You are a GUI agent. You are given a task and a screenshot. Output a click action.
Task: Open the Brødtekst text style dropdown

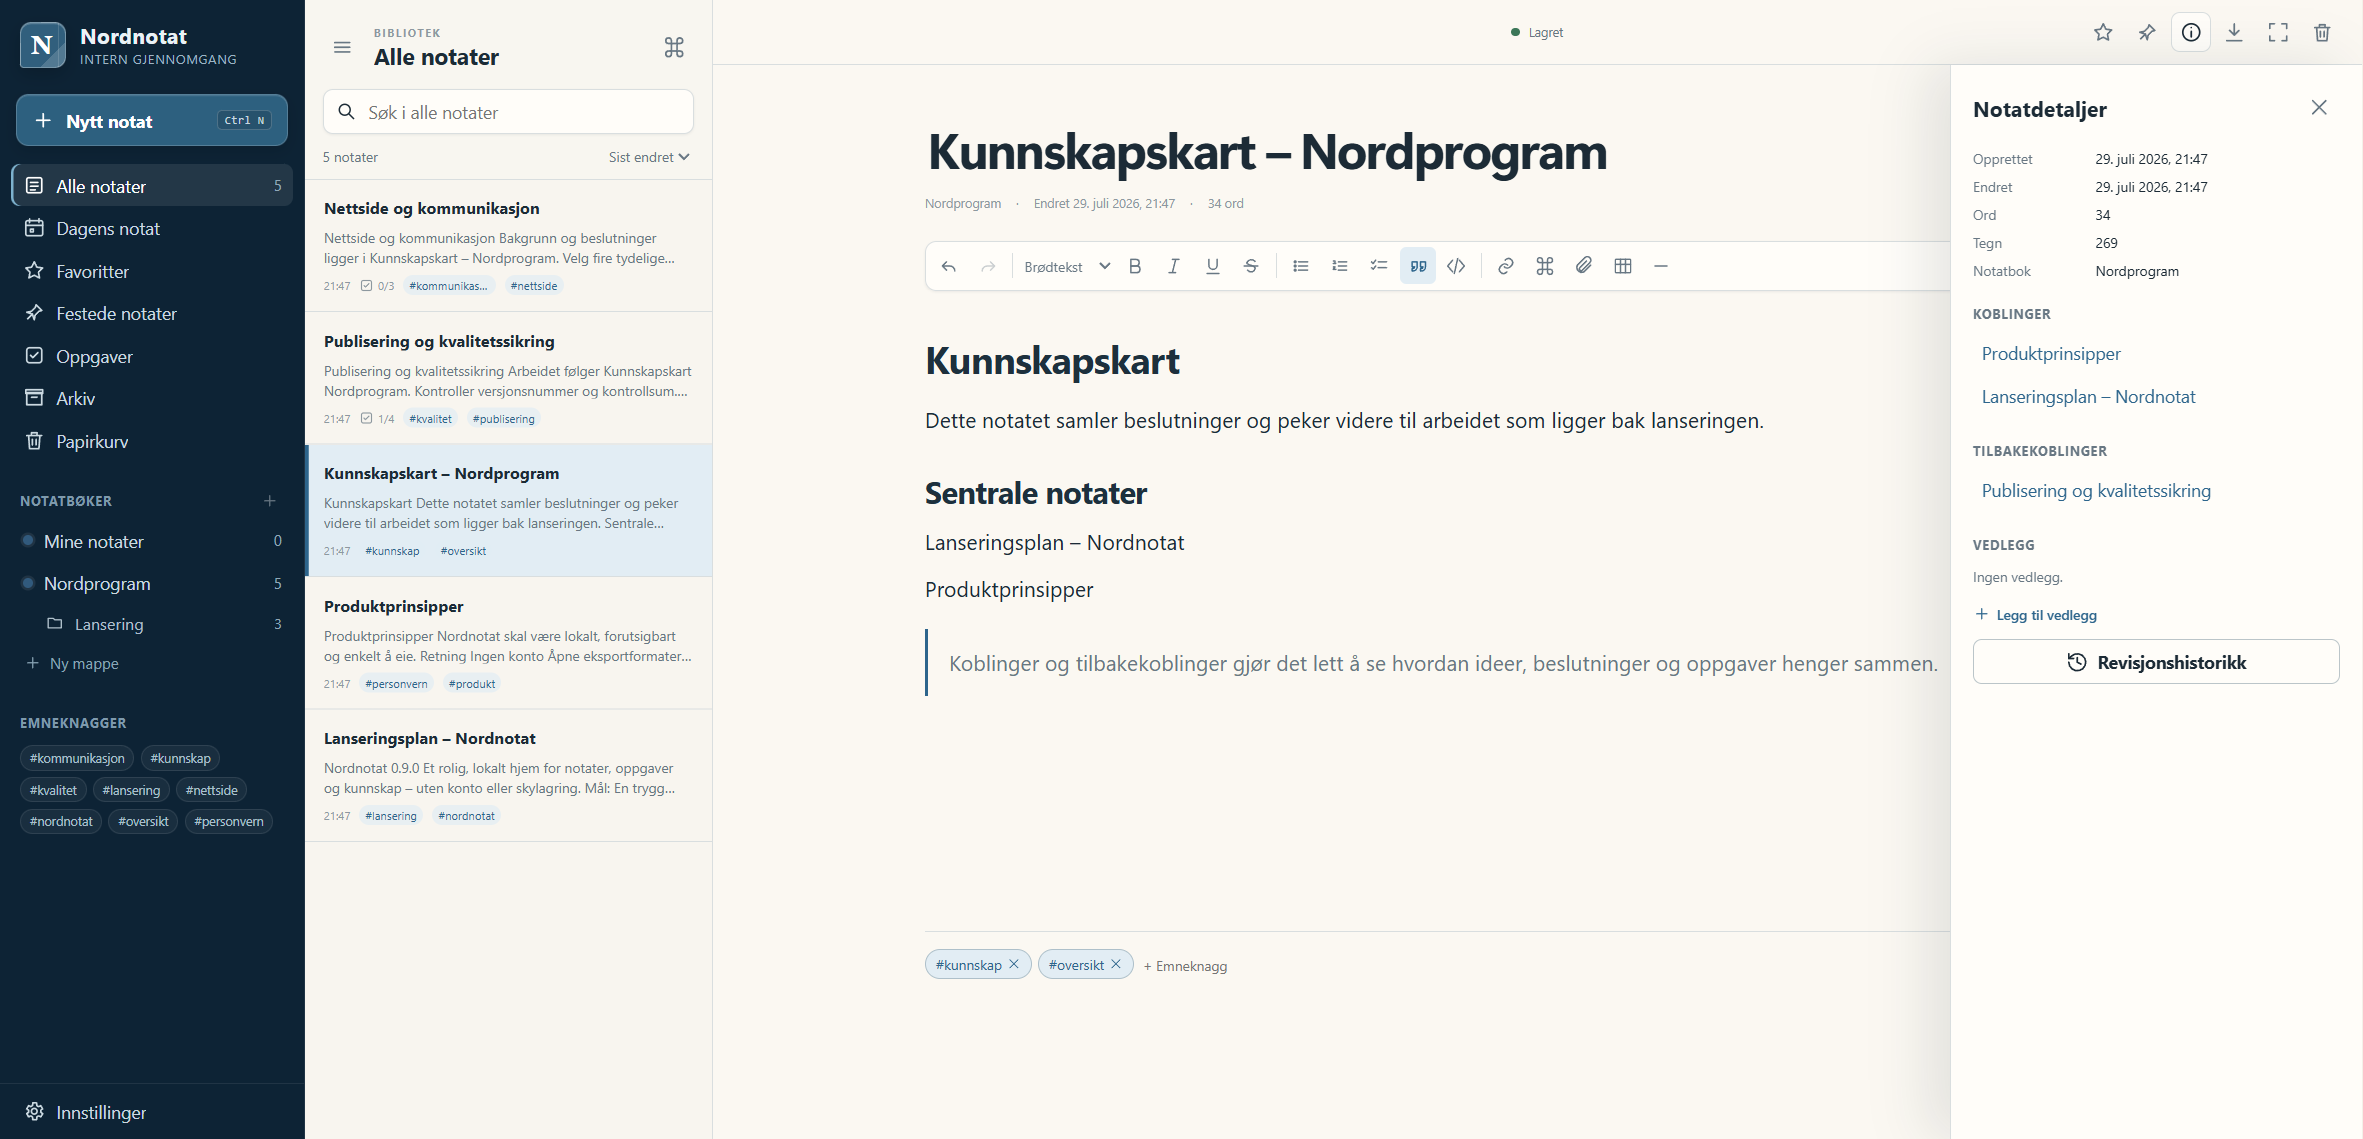1067,266
